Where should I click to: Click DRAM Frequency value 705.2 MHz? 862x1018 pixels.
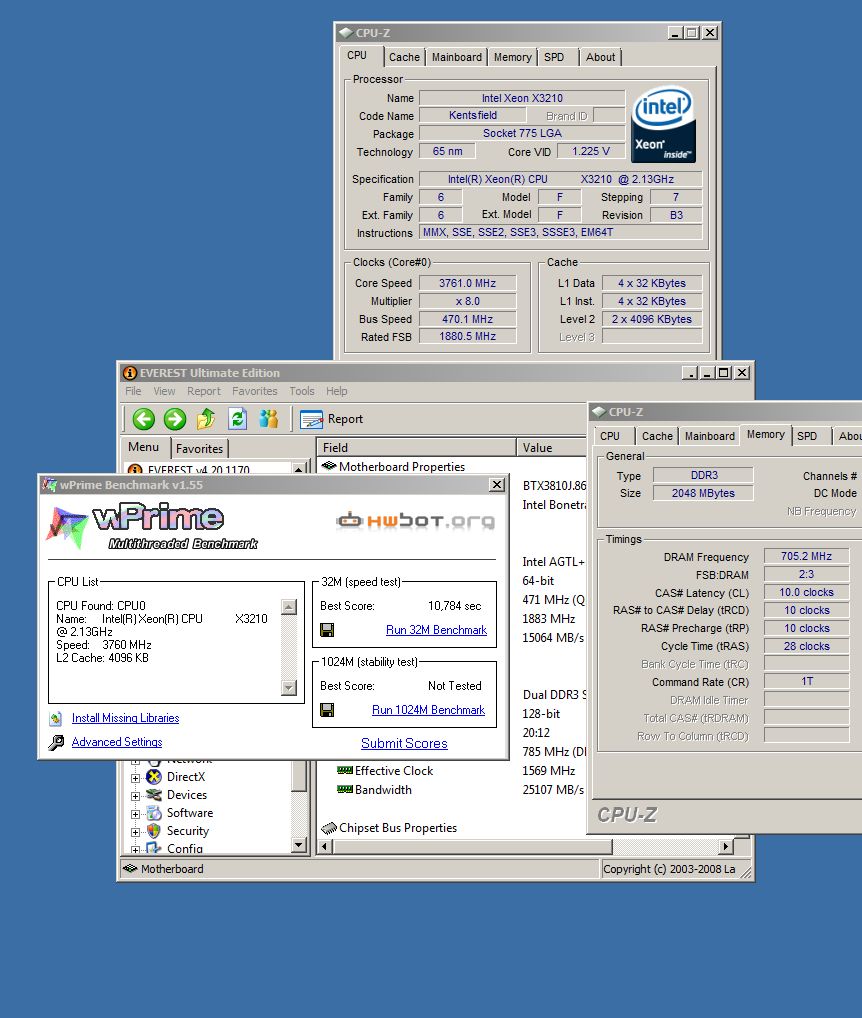806,556
